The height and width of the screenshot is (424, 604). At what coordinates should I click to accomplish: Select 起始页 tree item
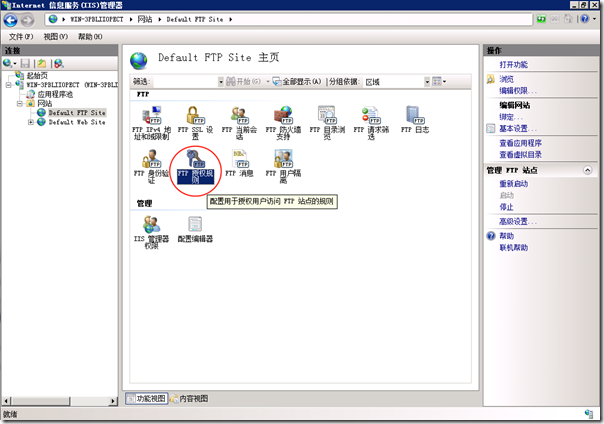point(37,75)
